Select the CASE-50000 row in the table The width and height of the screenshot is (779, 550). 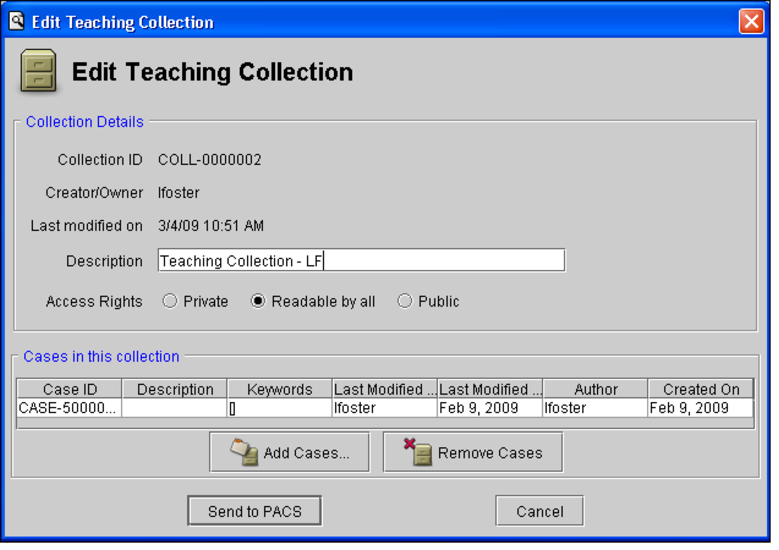[x=69, y=408]
